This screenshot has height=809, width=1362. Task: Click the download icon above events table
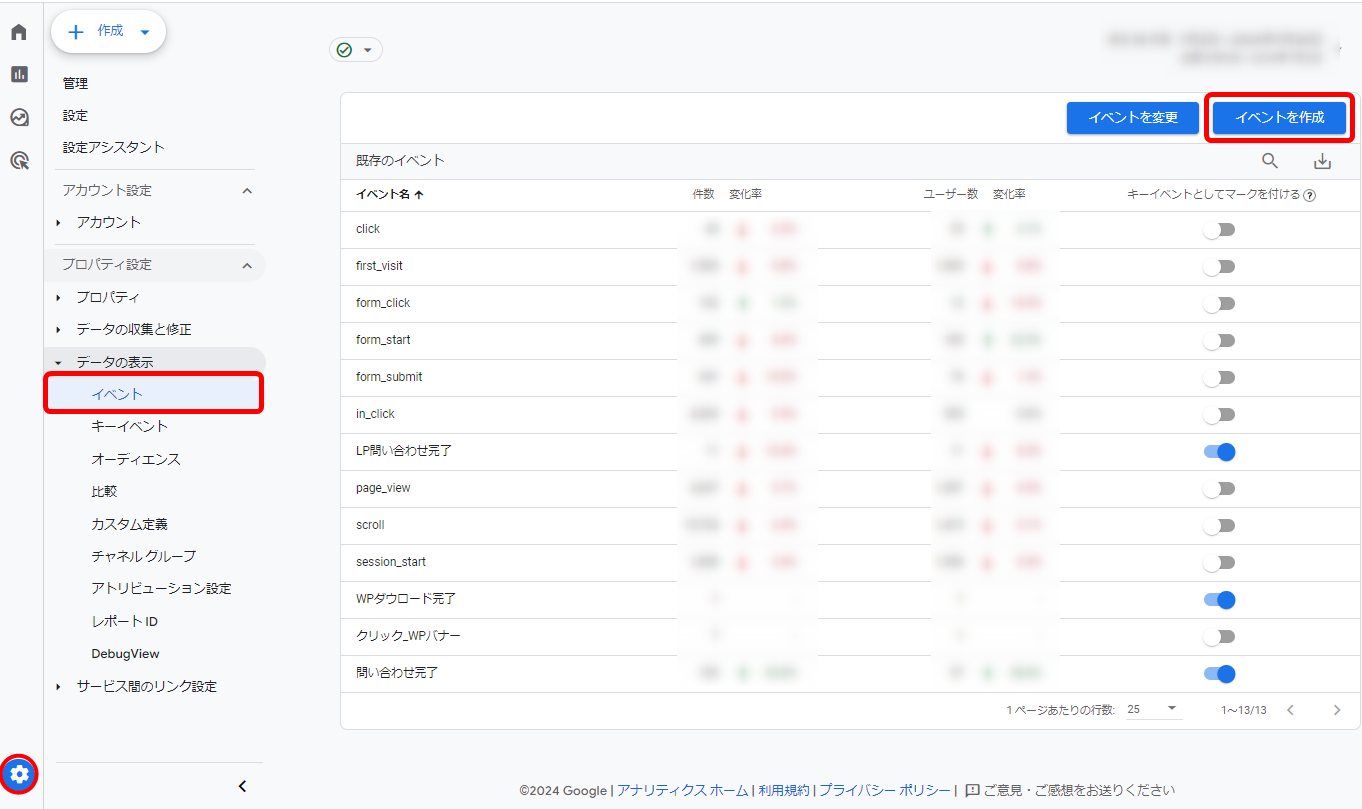(x=1322, y=160)
